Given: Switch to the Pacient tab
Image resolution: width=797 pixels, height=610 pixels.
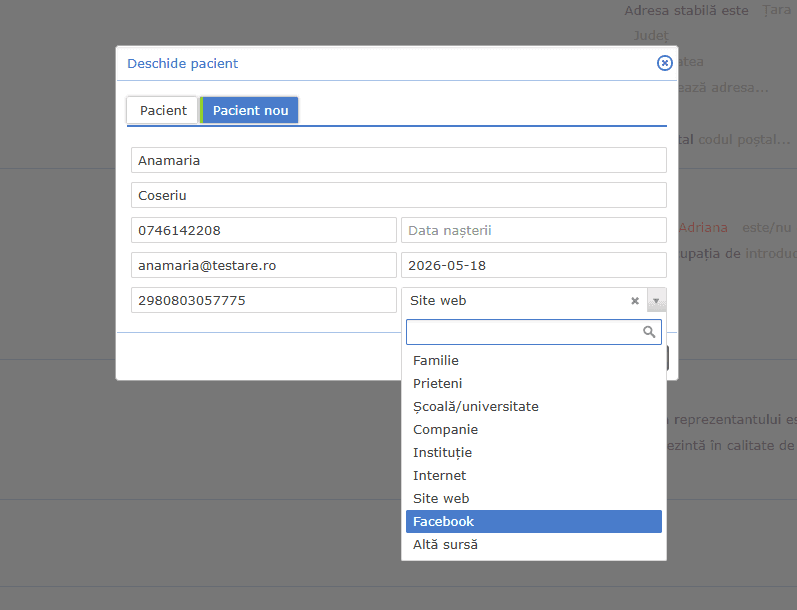Looking at the screenshot, I should [x=163, y=110].
